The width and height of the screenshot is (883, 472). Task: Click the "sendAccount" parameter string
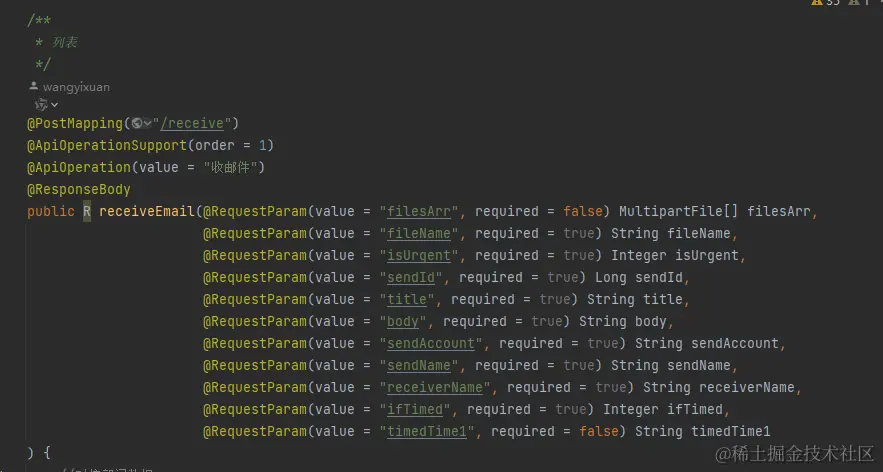tap(431, 343)
